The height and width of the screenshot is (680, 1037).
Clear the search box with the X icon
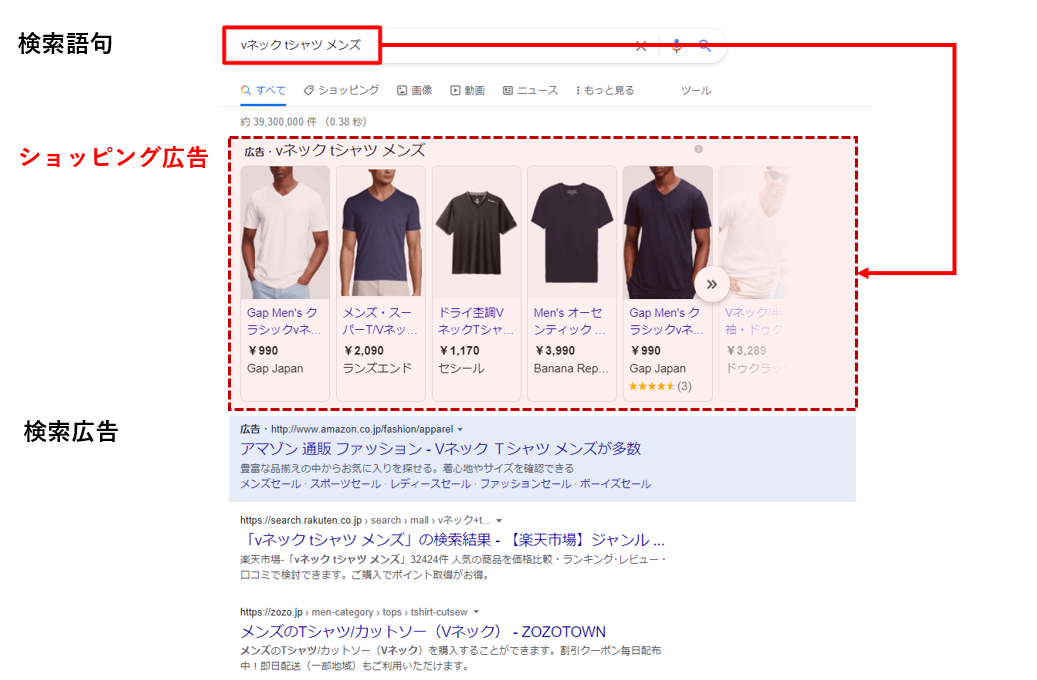pyautogui.click(x=641, y=46)
